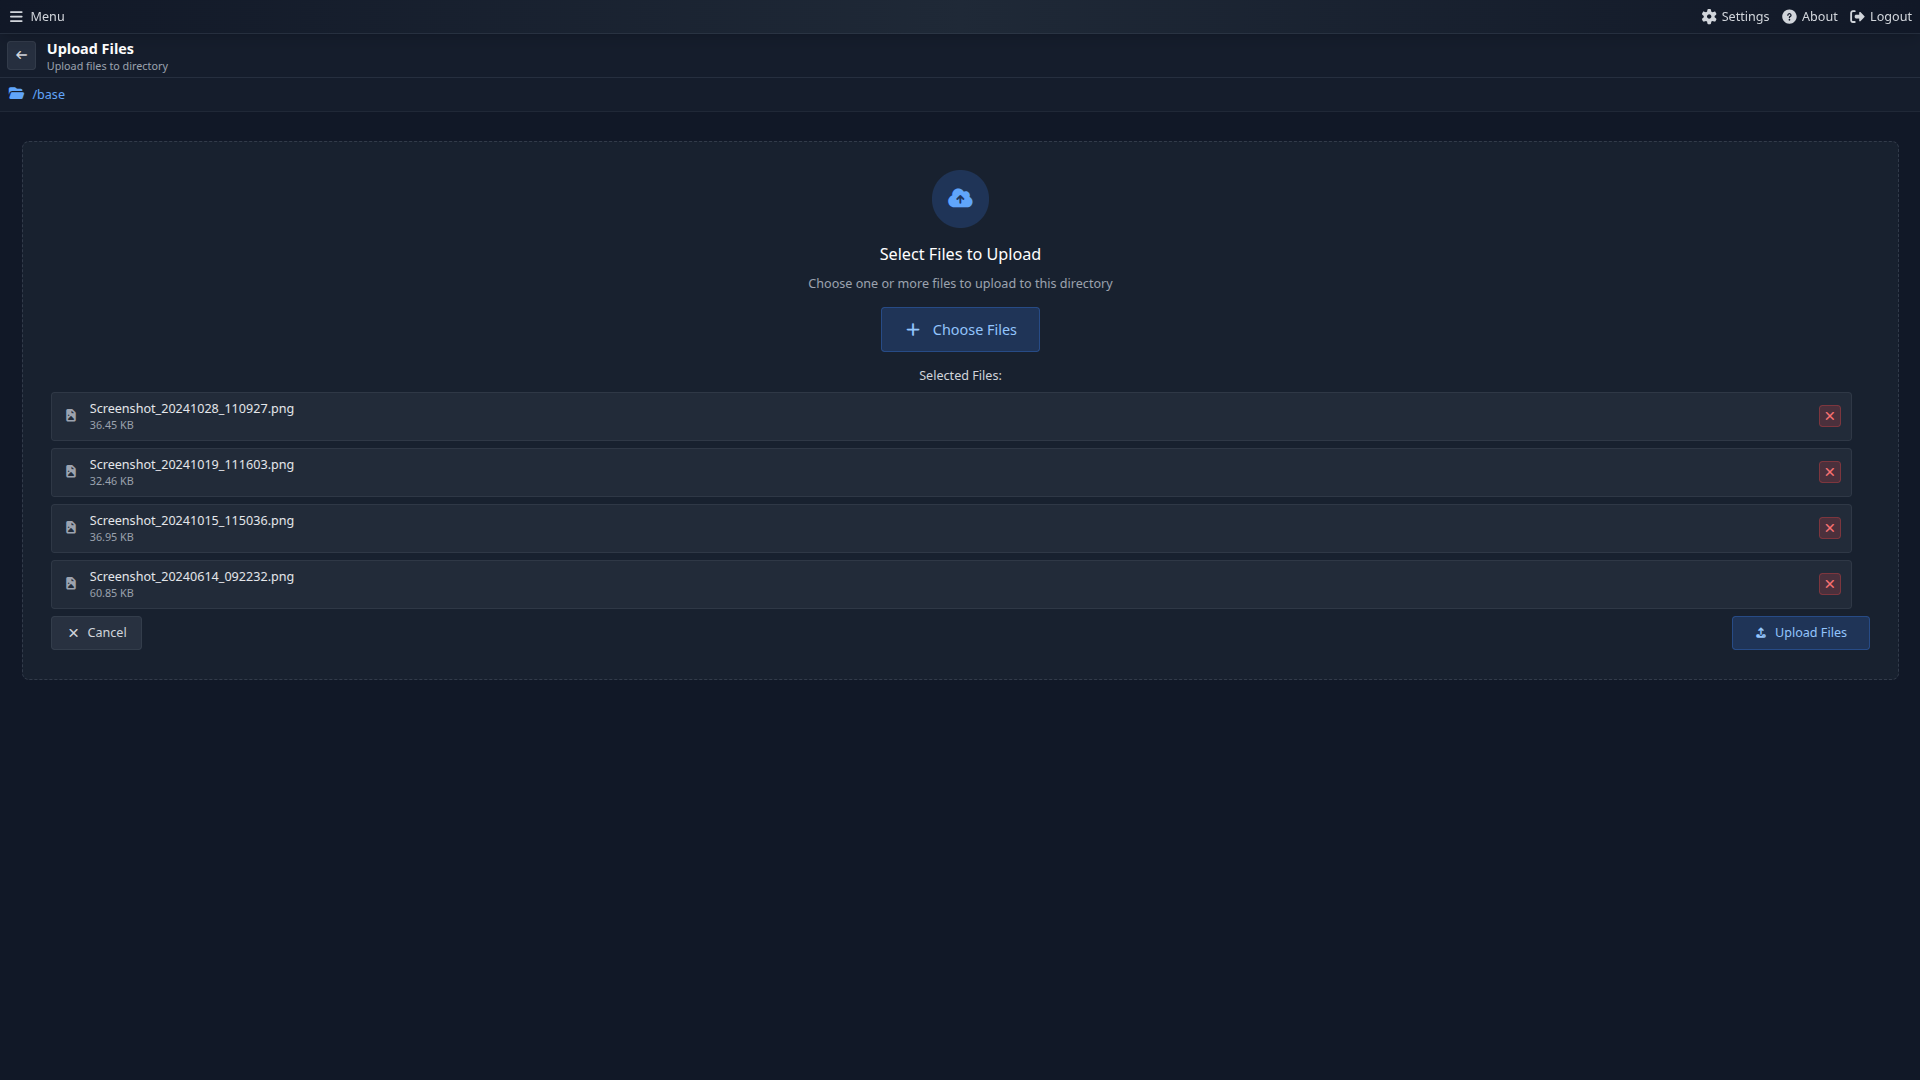Log out using Logout link
The height and width of the screenshot is (1080, 1920).
pyautogui.click(x=1881, y=16)
